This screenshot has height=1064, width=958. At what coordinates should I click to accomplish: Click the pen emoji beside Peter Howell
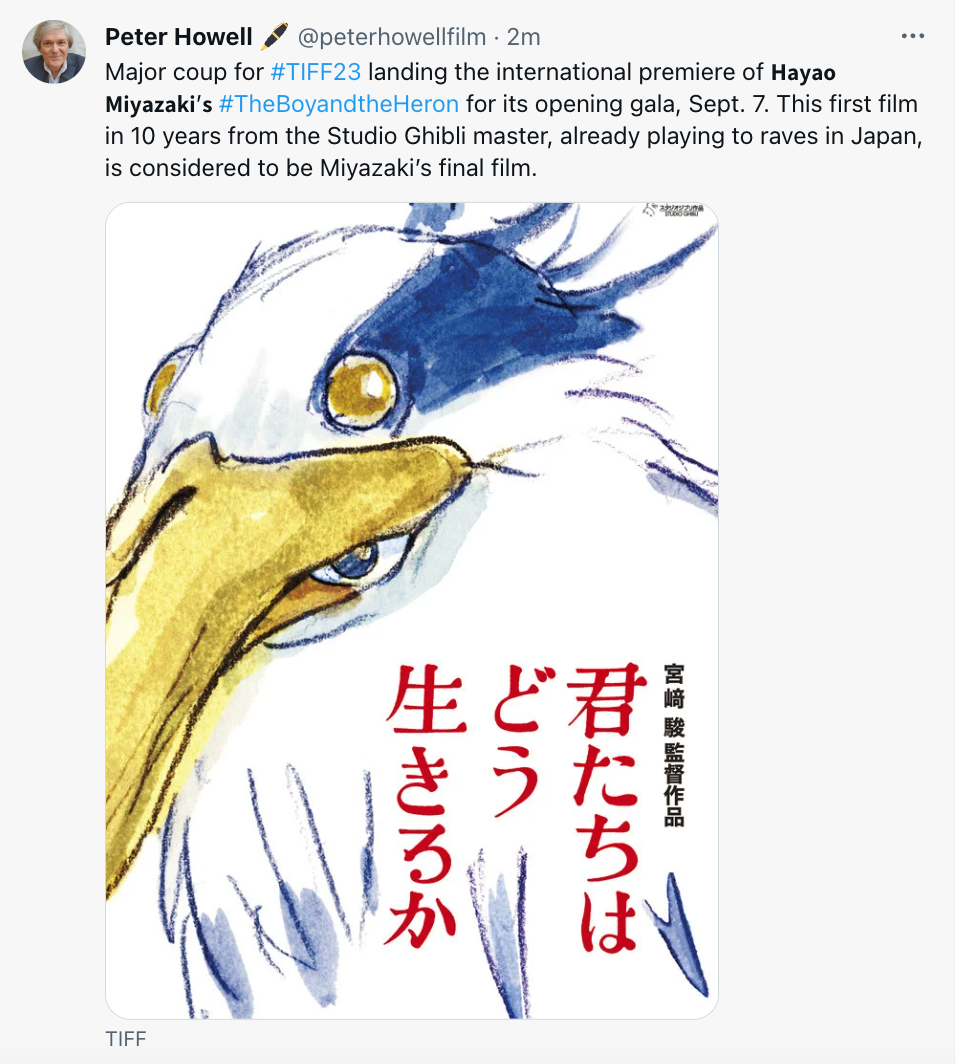pos(274,36)
